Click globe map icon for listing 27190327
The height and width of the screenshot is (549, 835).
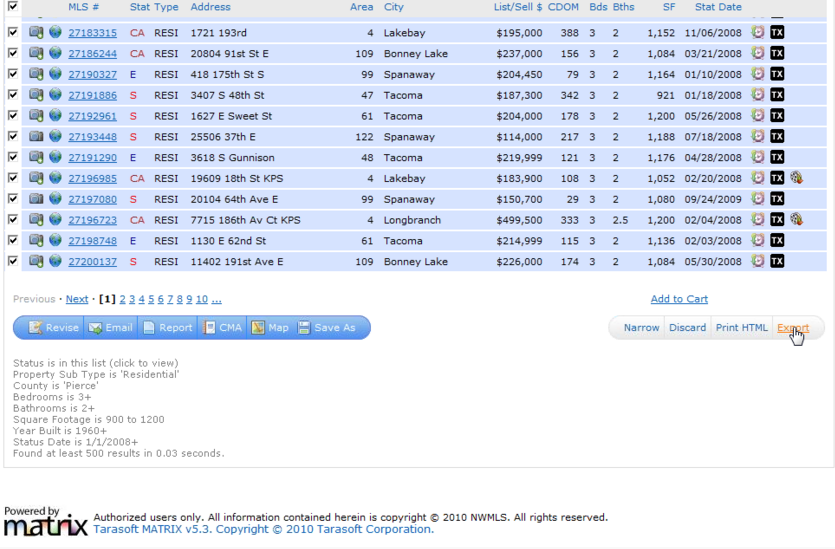coord(55,74)
